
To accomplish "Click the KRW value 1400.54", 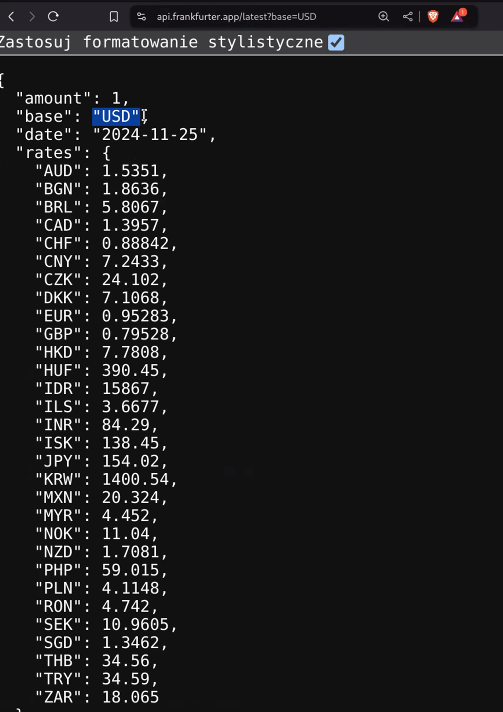I will 135,480.
